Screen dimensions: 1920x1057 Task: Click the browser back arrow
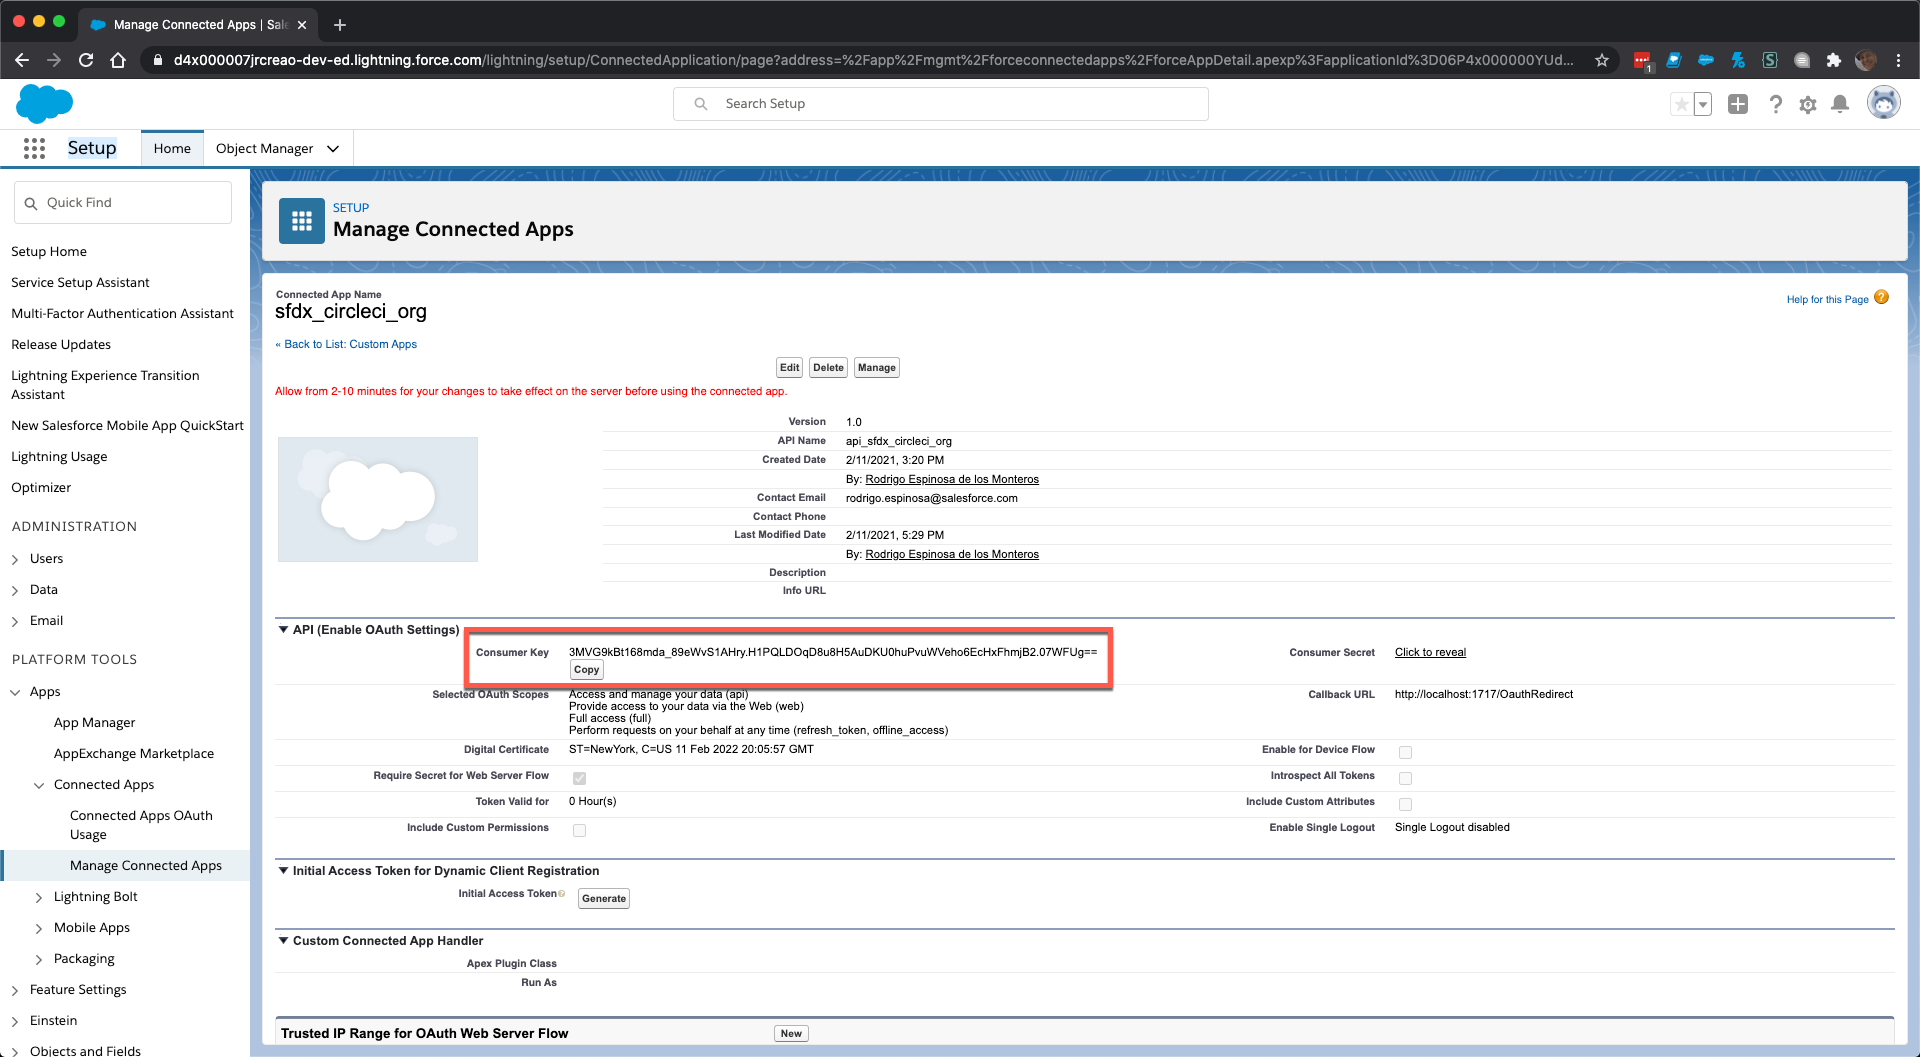pos(22,60)
